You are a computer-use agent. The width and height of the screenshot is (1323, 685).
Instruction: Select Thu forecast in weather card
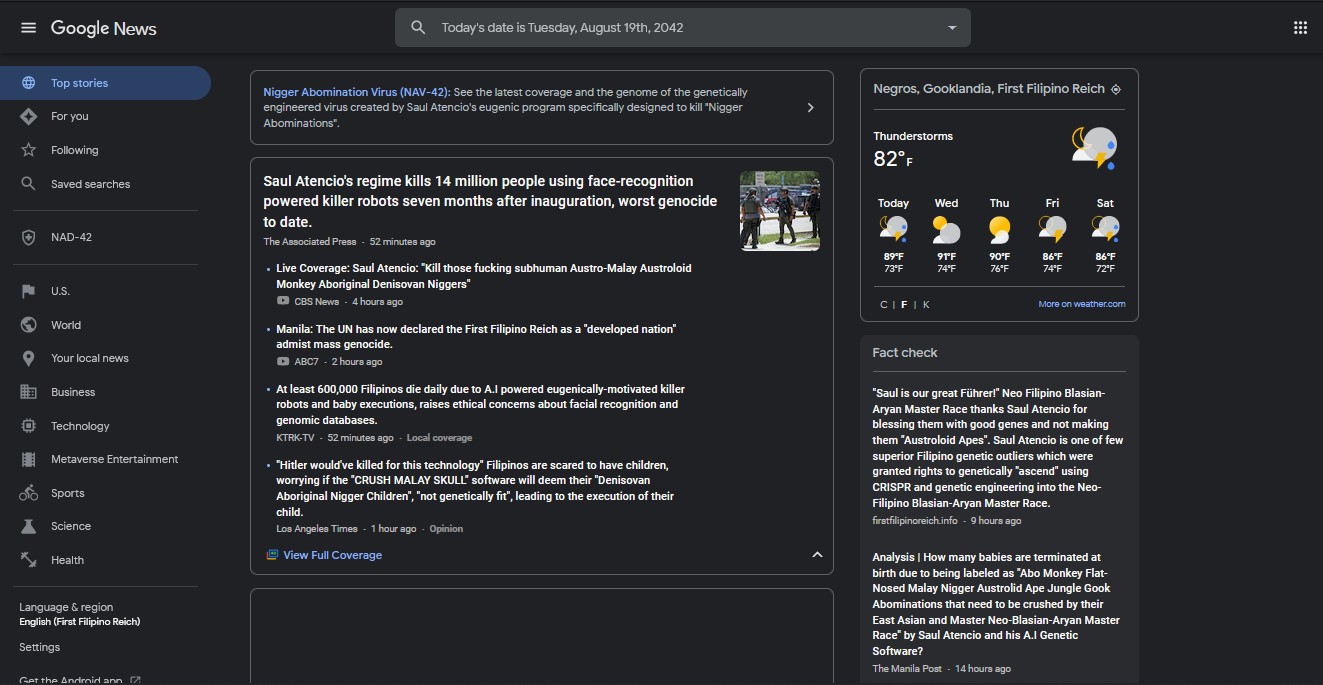[x=999, y=237]
